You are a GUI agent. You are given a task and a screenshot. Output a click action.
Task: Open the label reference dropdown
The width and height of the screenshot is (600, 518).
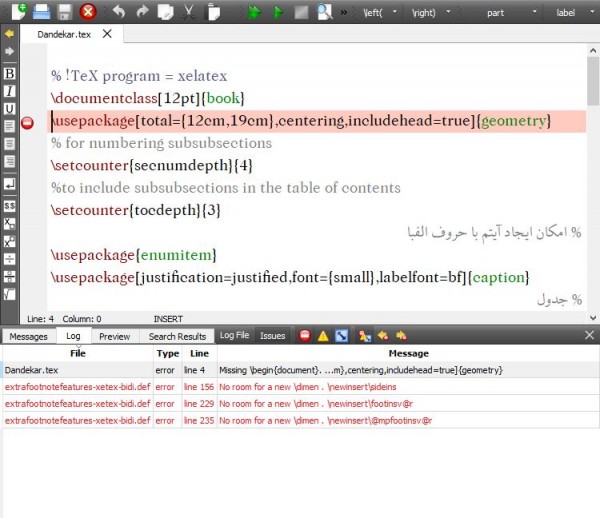coord(572,13)
